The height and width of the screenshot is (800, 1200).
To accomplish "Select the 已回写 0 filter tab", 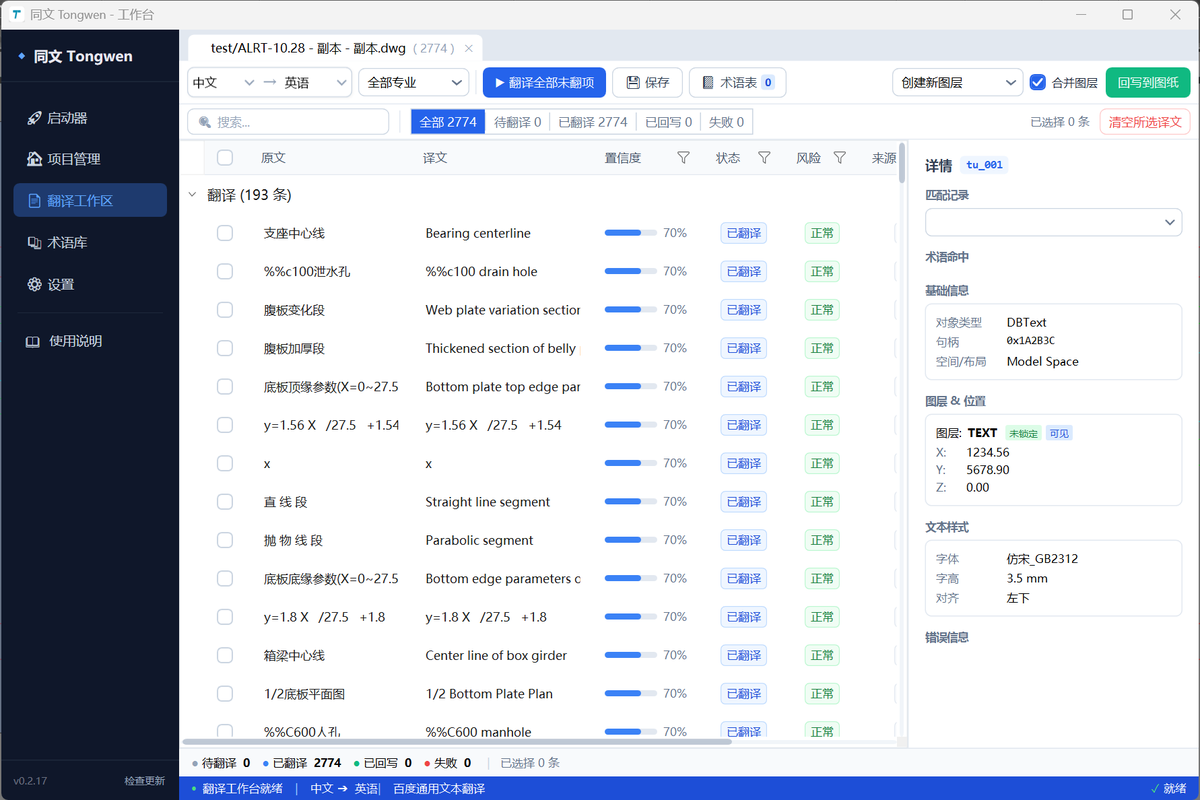I will [x=669, y=122].
